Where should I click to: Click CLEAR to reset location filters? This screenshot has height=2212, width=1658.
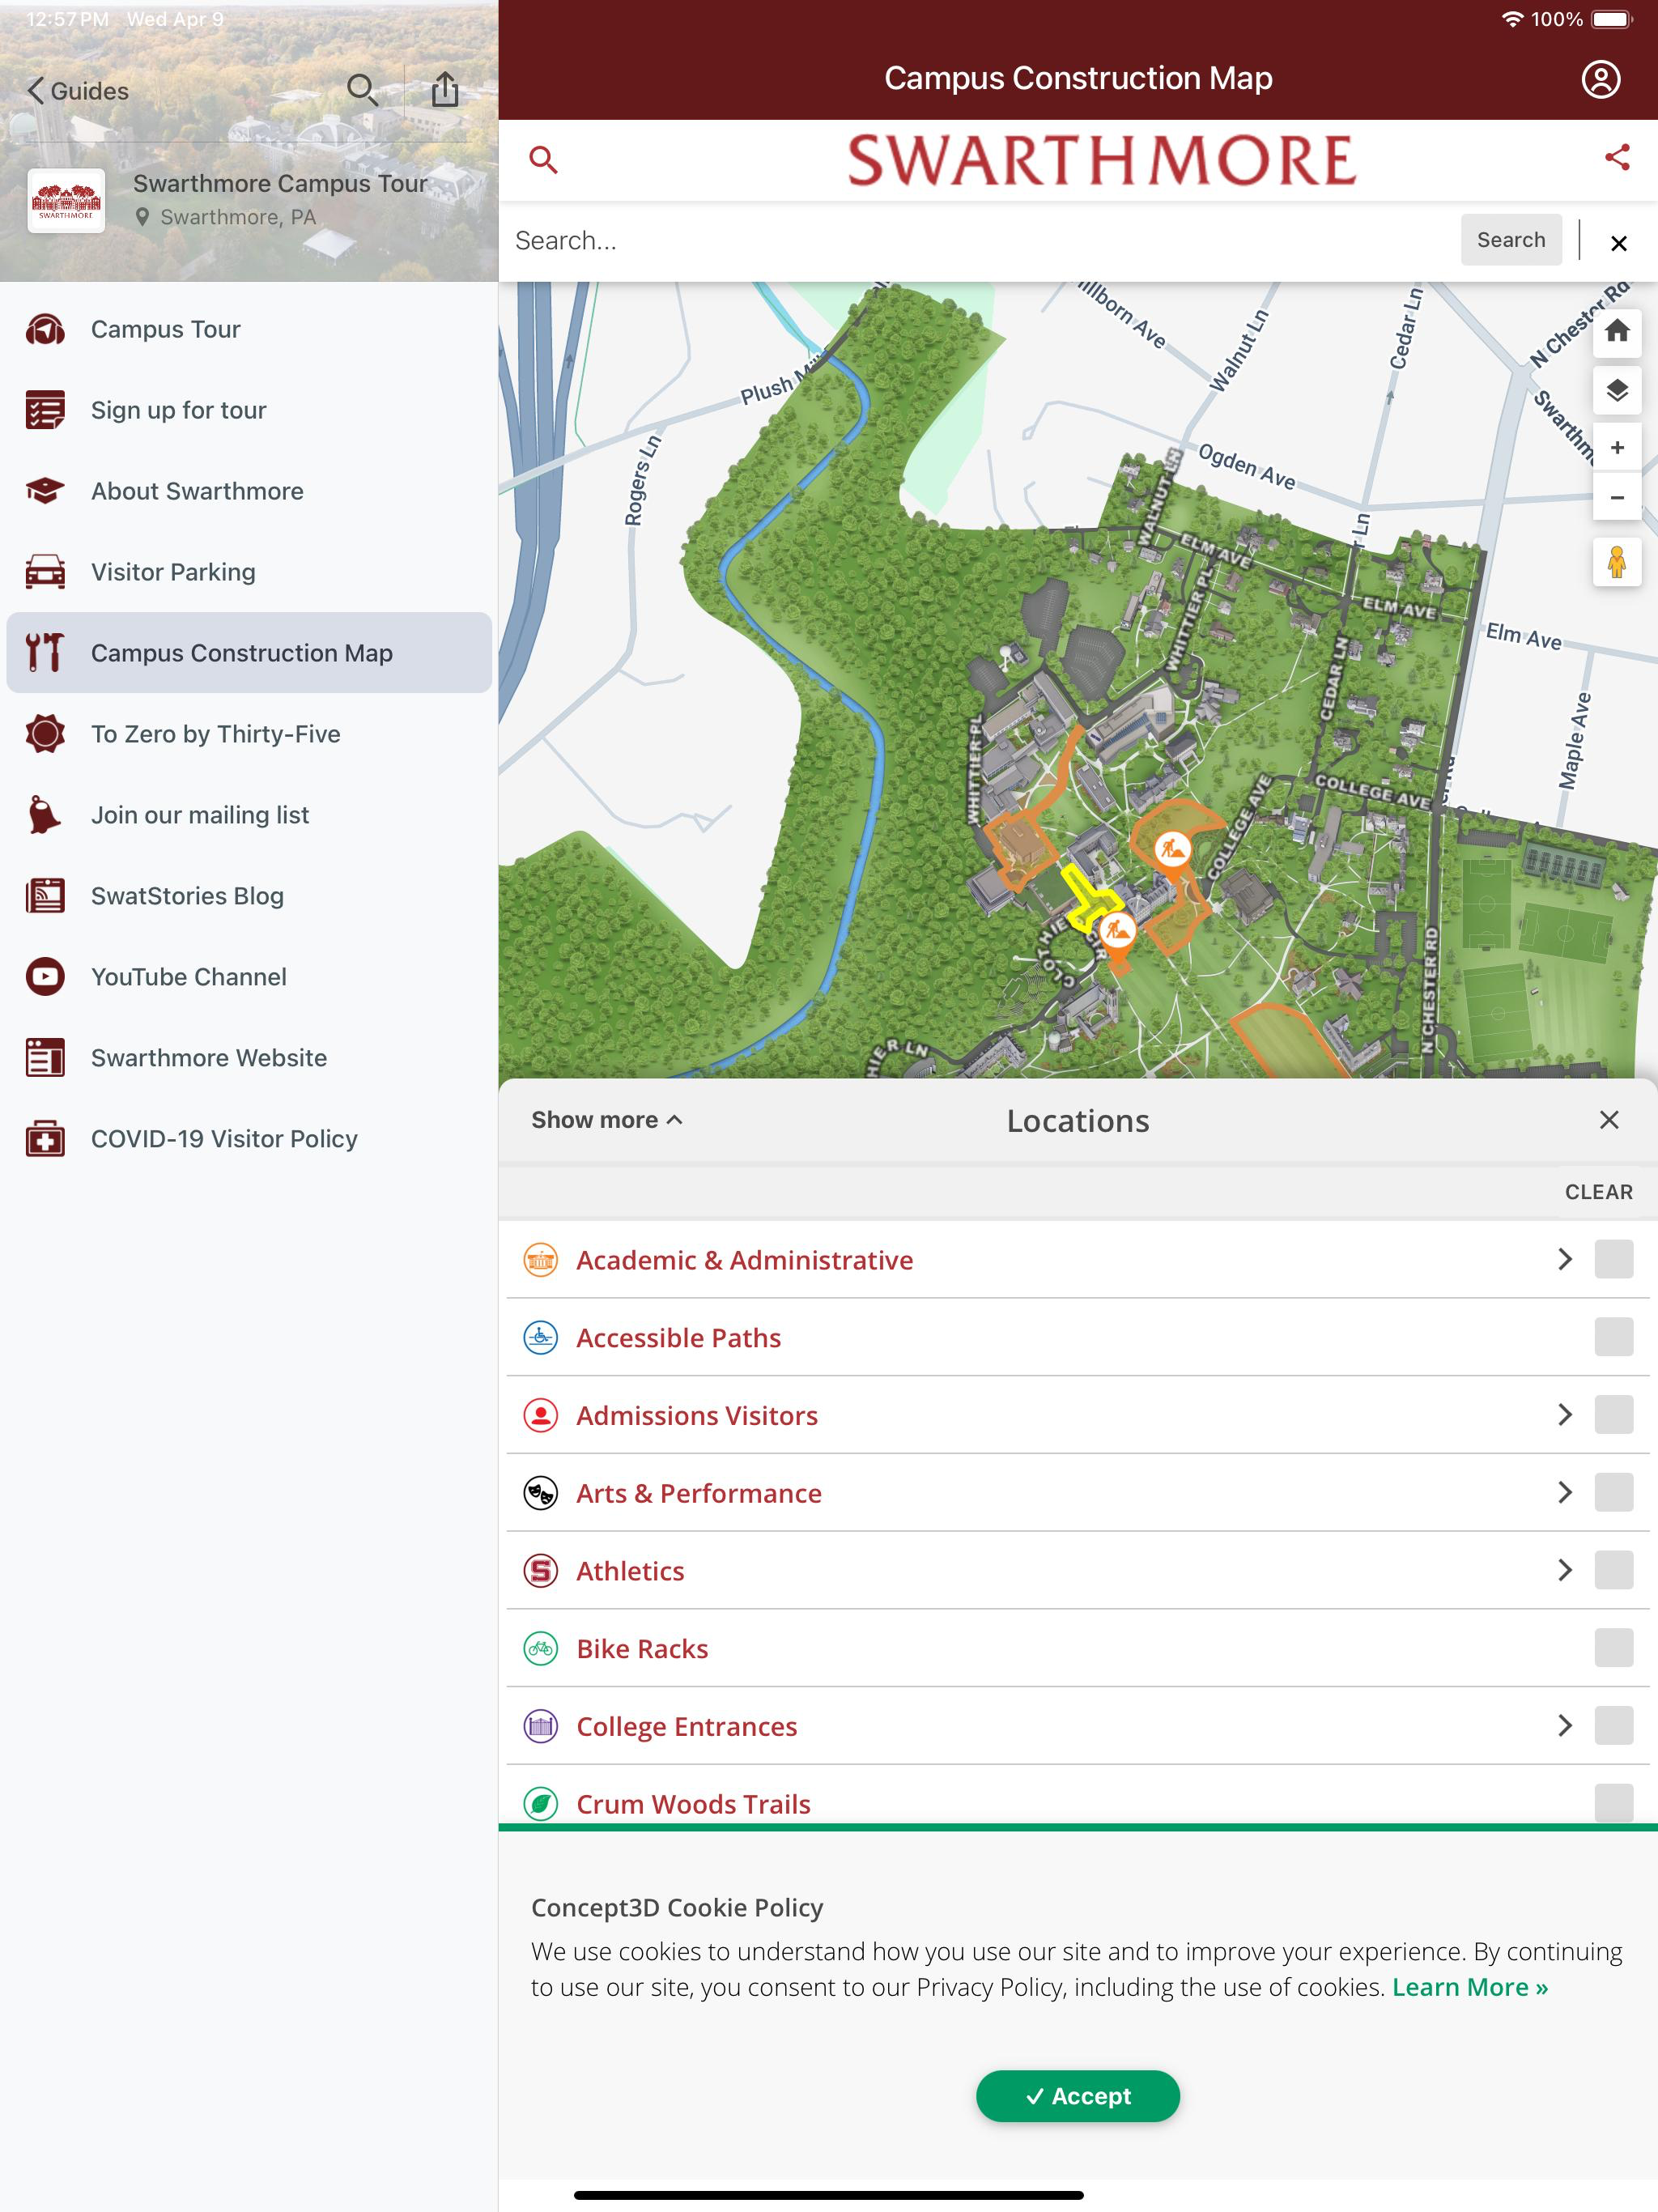click(x=1598, y=1192)
